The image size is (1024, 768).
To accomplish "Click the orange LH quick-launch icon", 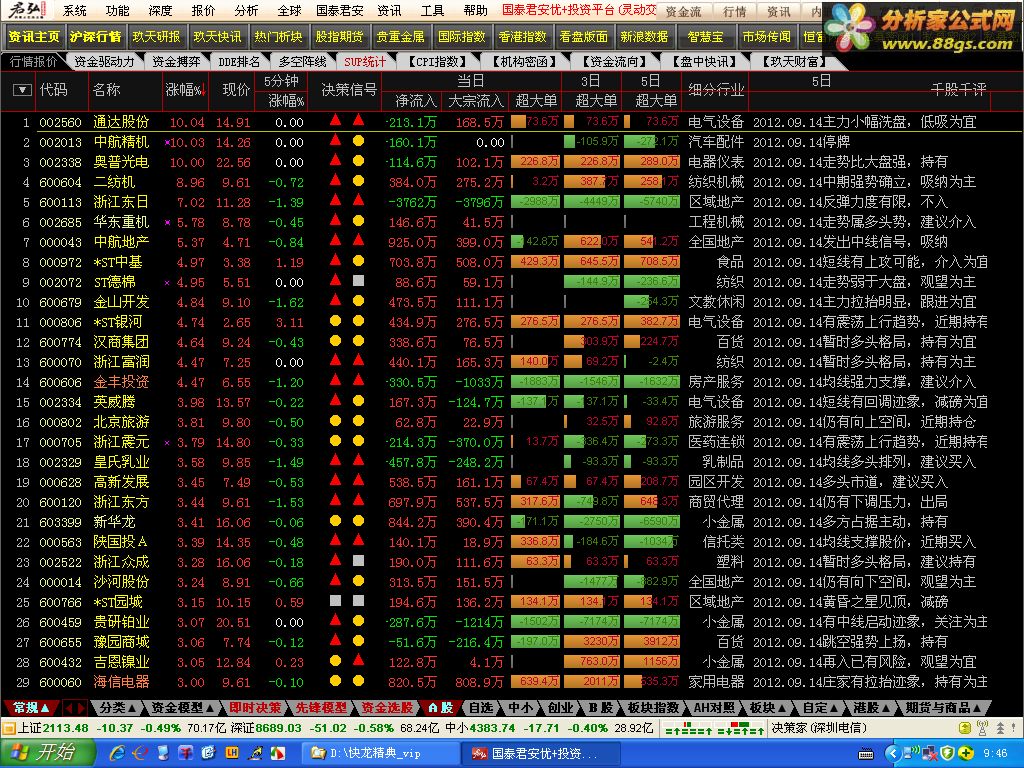I will (232, 753).
